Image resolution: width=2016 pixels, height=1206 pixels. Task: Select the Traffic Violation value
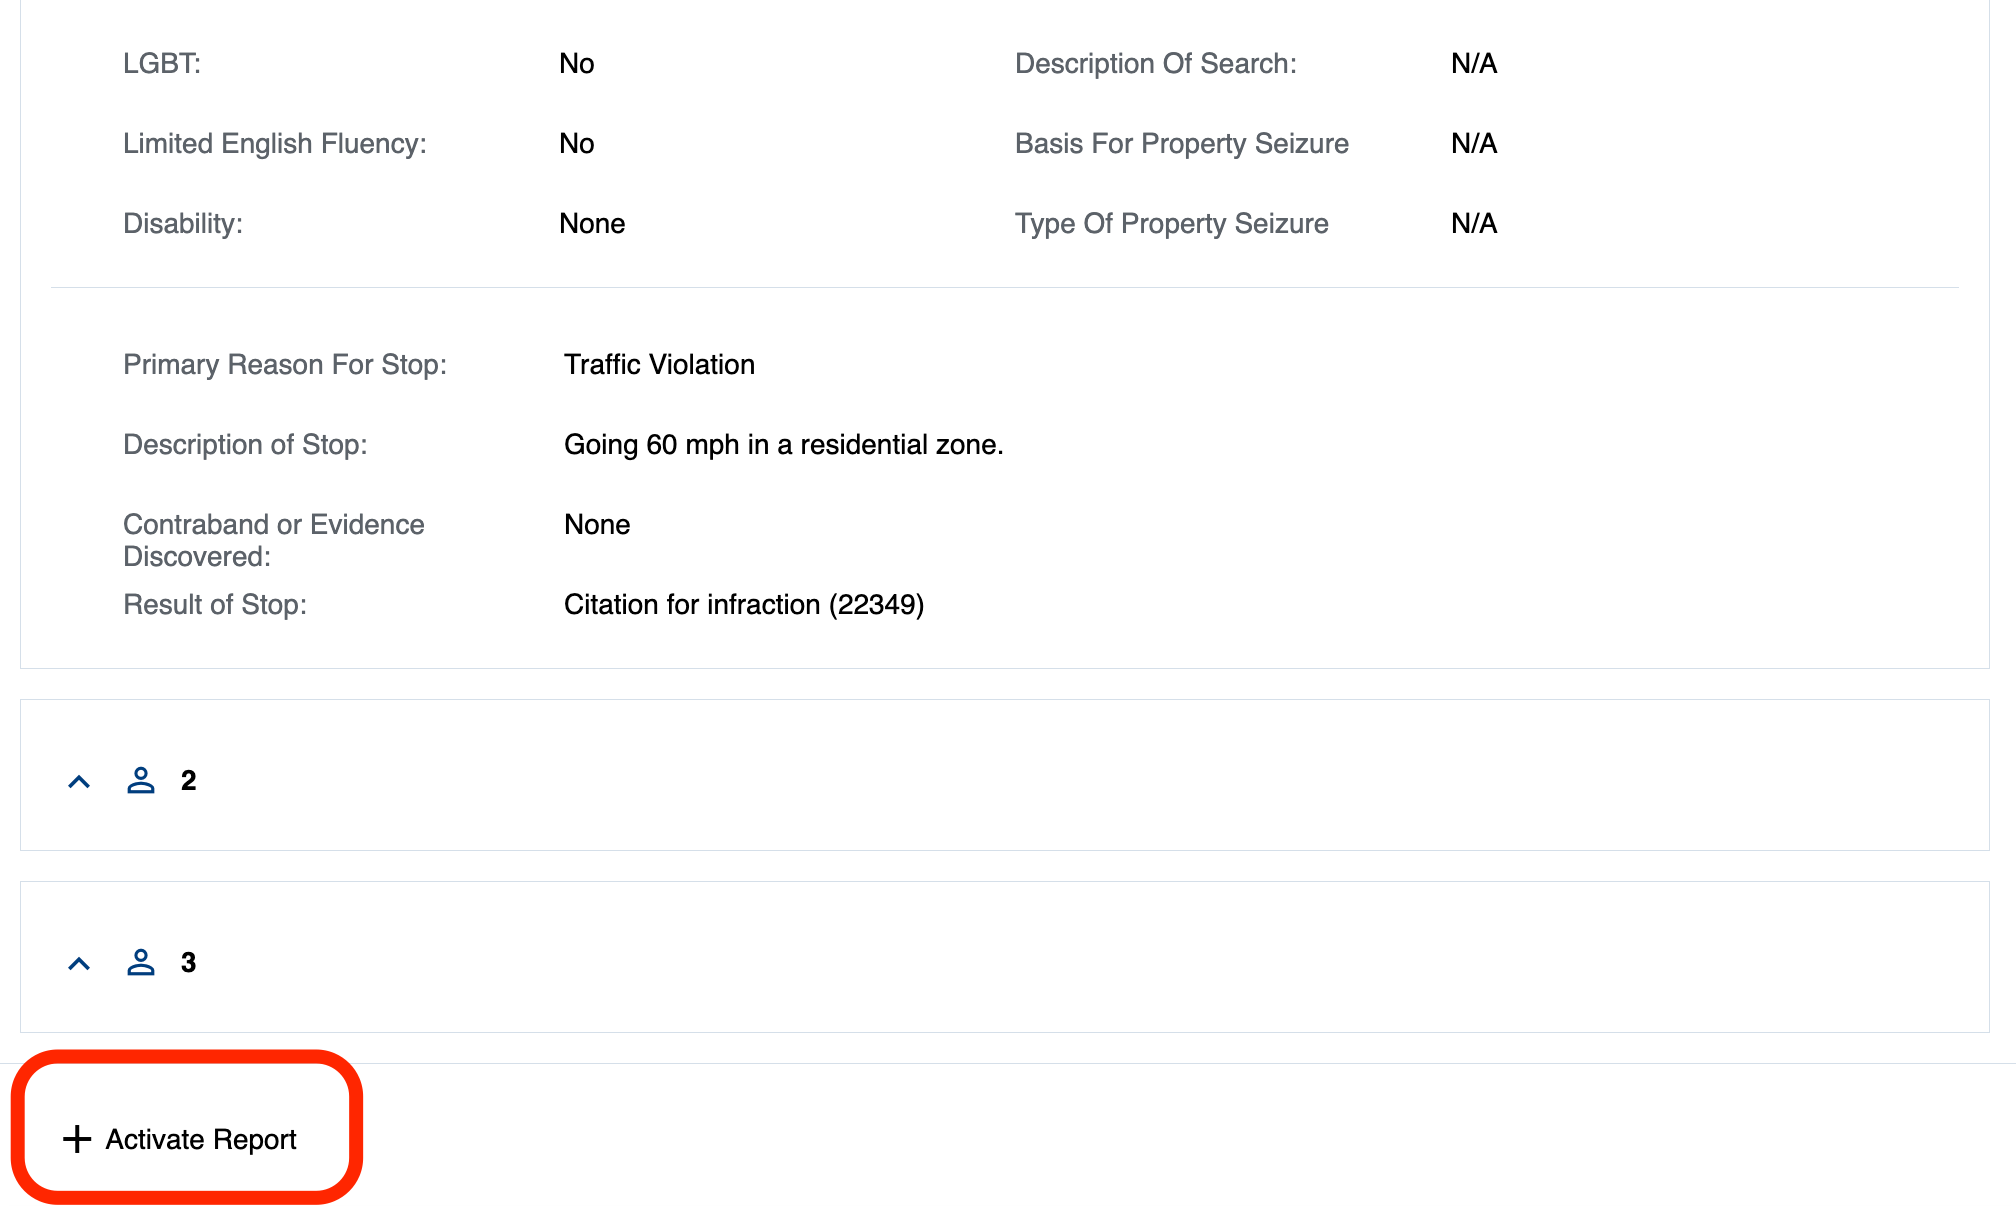click(x=659, y=364)
